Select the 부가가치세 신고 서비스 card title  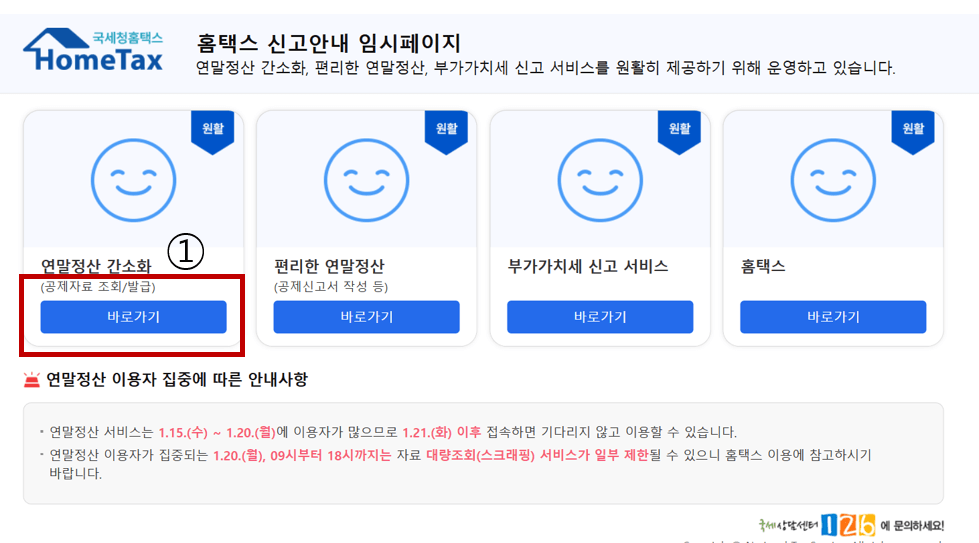pos(588,267)
